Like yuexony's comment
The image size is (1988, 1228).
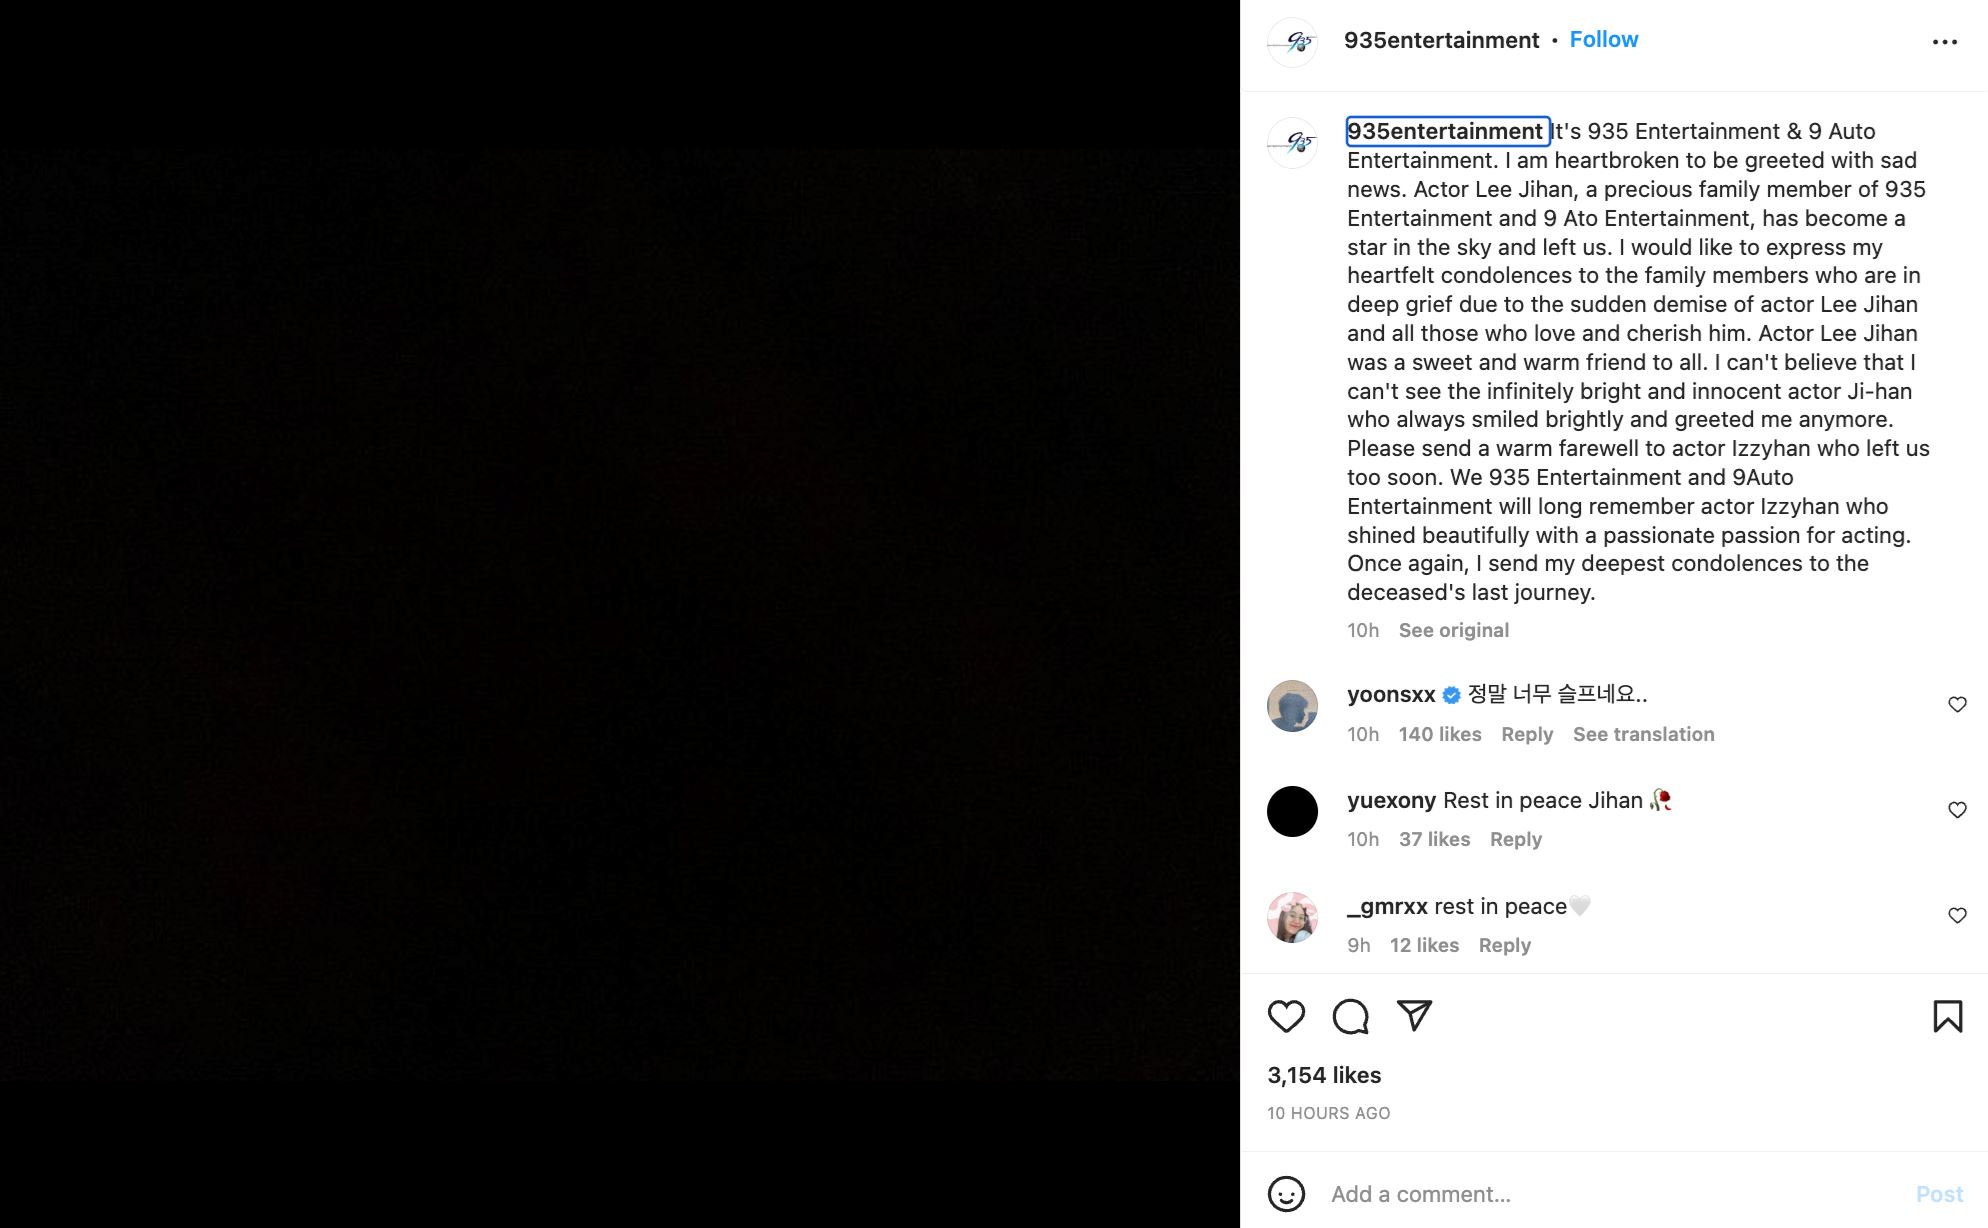click(x=1957, y=810)
